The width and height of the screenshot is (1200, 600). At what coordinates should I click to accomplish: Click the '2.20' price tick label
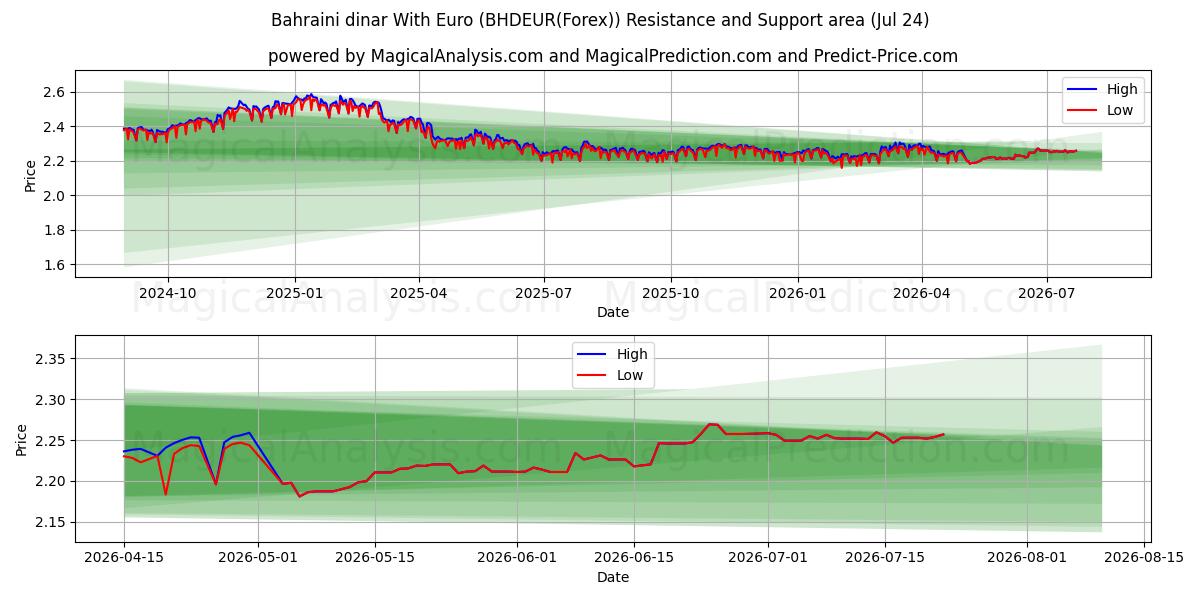click(x=51, y=482)
